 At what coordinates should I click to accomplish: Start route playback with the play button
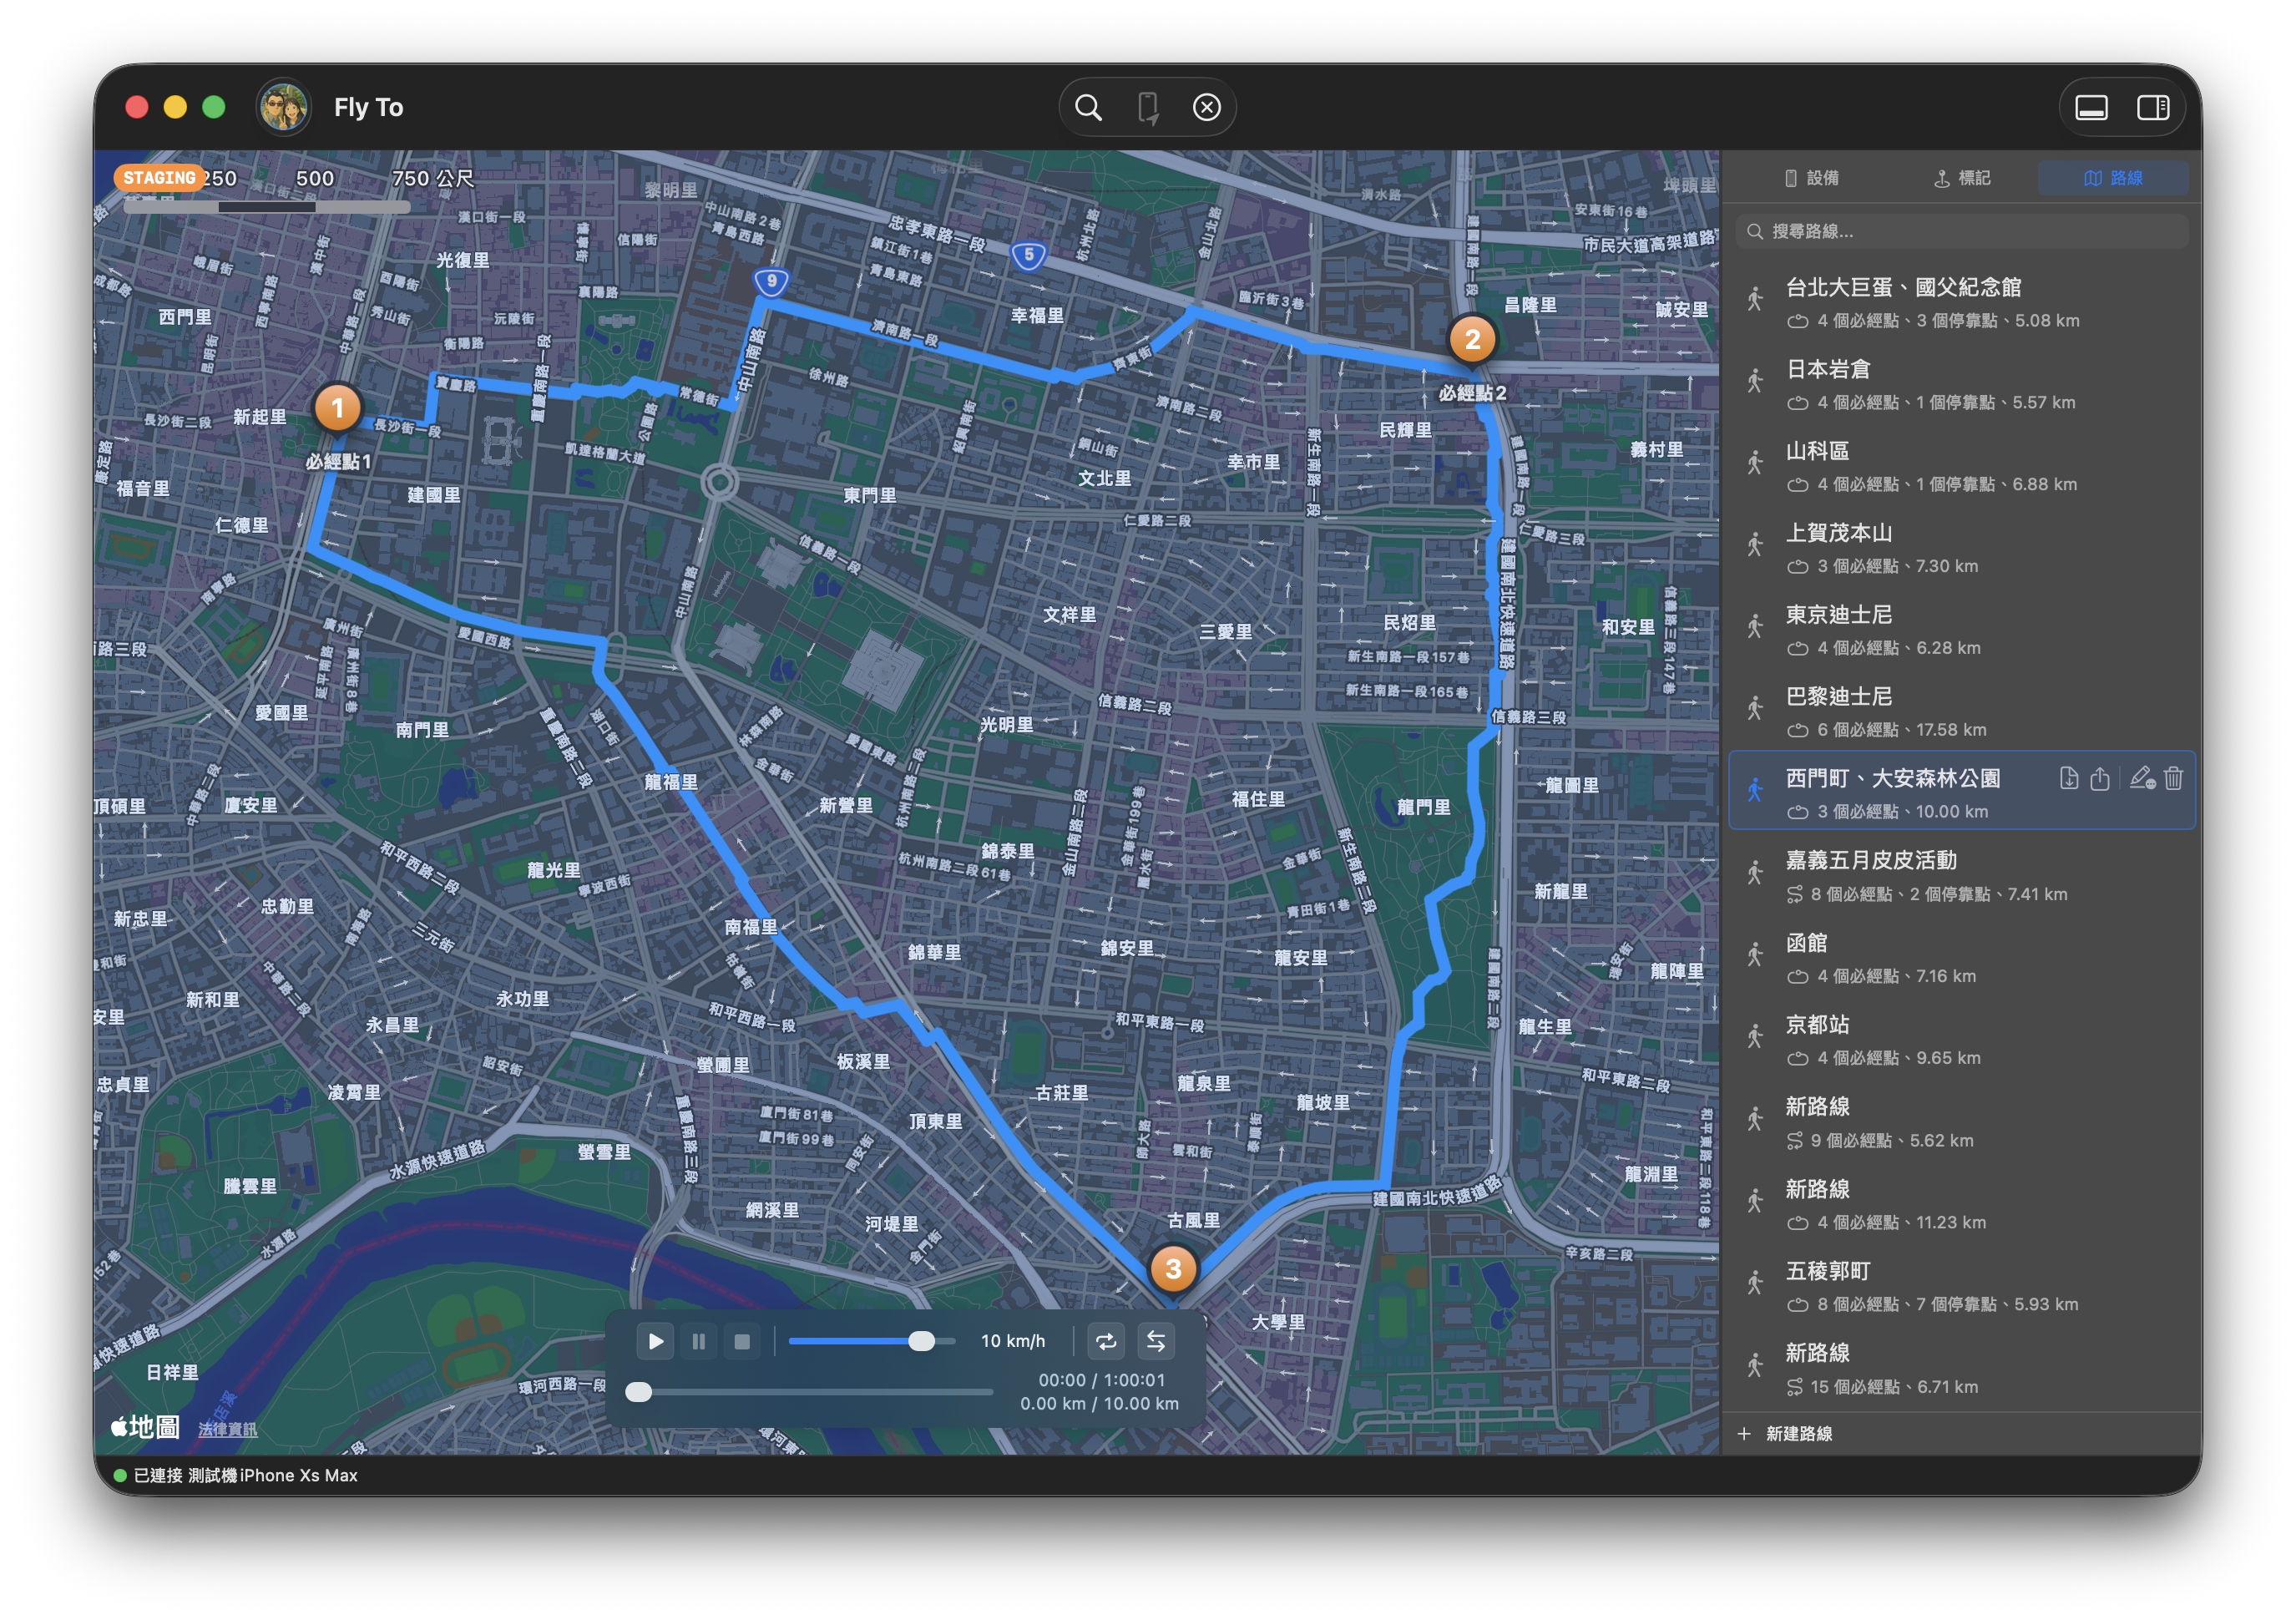[x=655, y=1341]
